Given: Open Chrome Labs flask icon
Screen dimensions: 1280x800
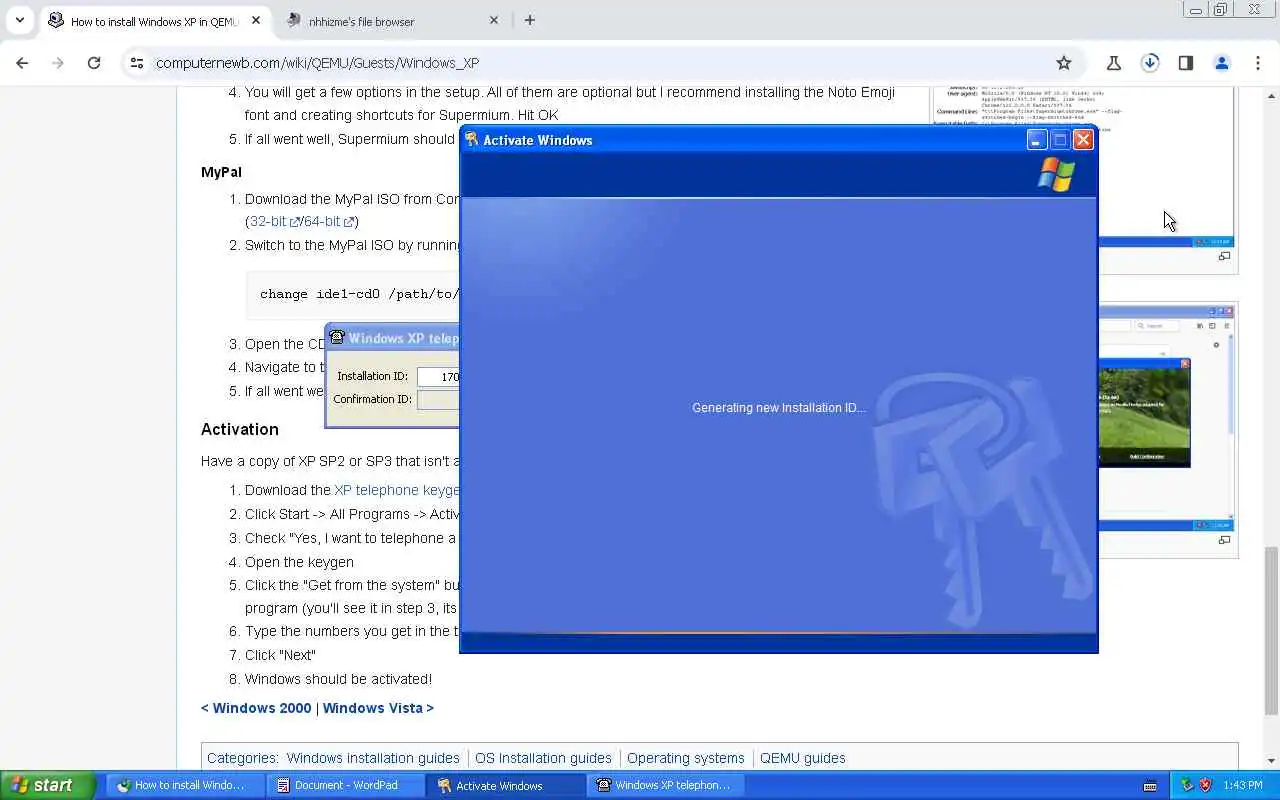Looking at the screenshot, I should click(1114, 62).
